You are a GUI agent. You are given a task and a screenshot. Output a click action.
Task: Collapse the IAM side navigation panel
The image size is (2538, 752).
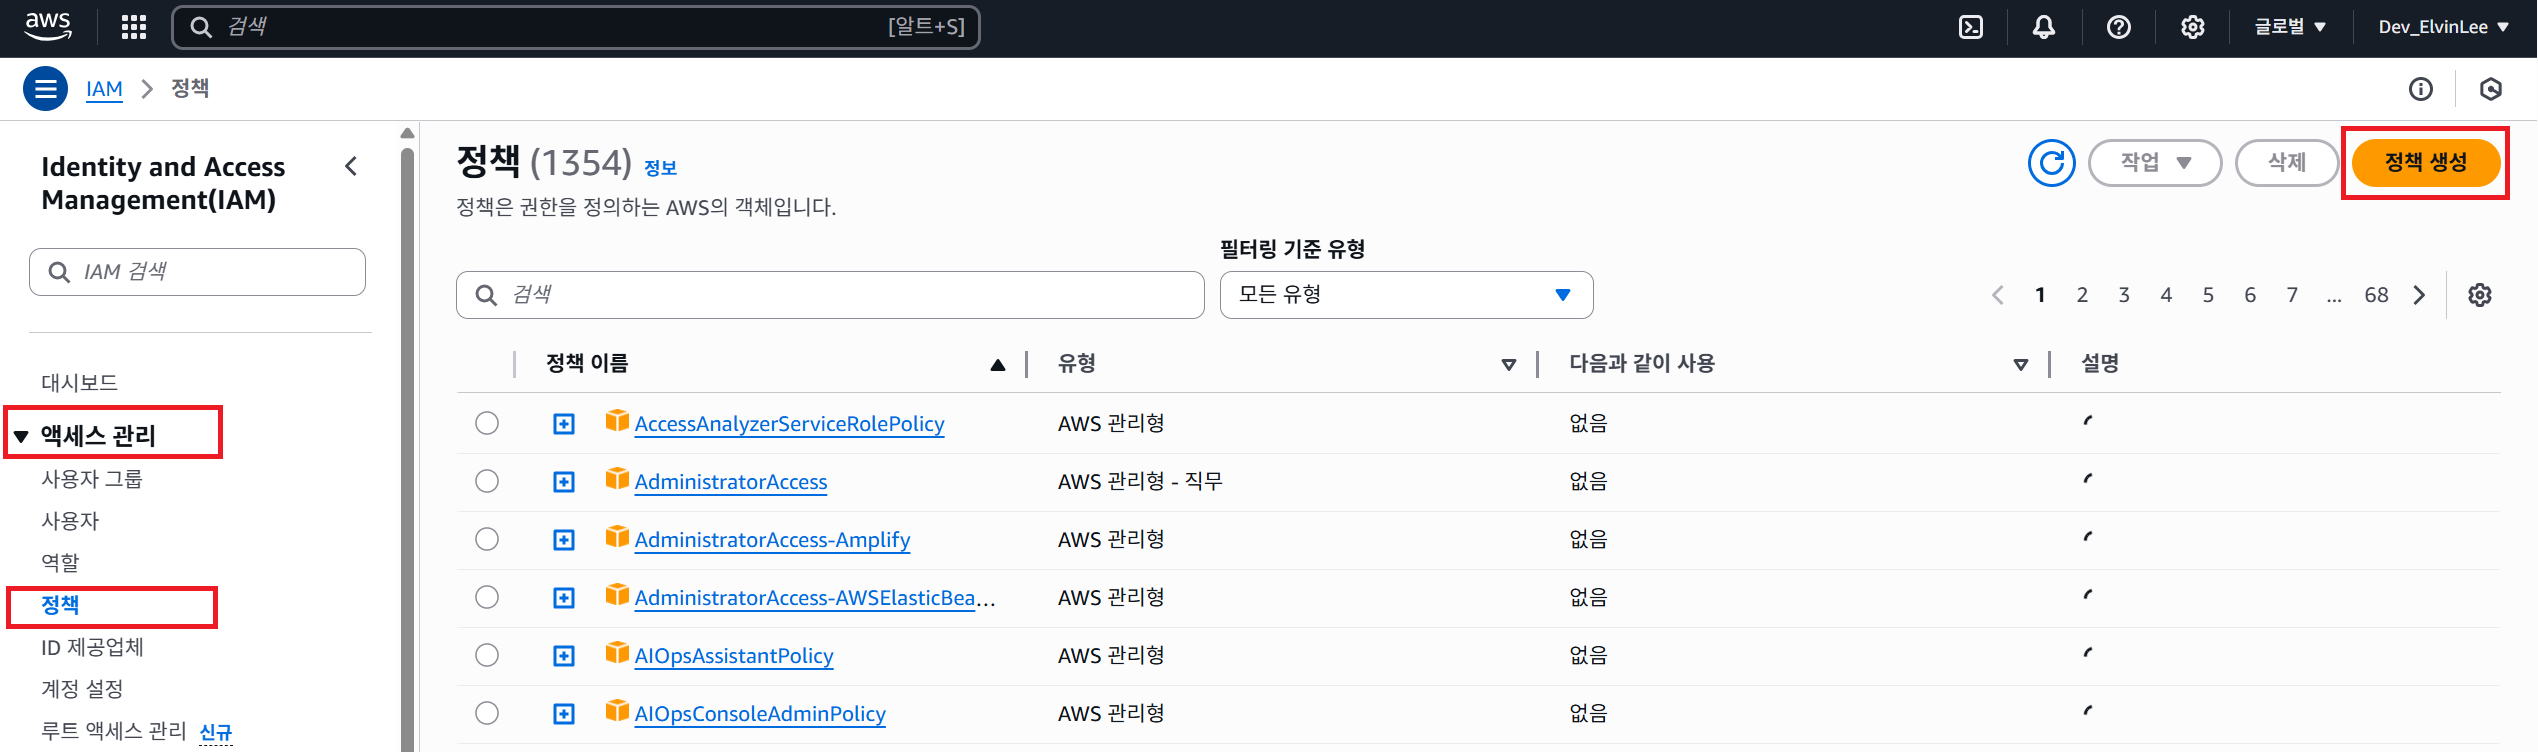[351, 166]
